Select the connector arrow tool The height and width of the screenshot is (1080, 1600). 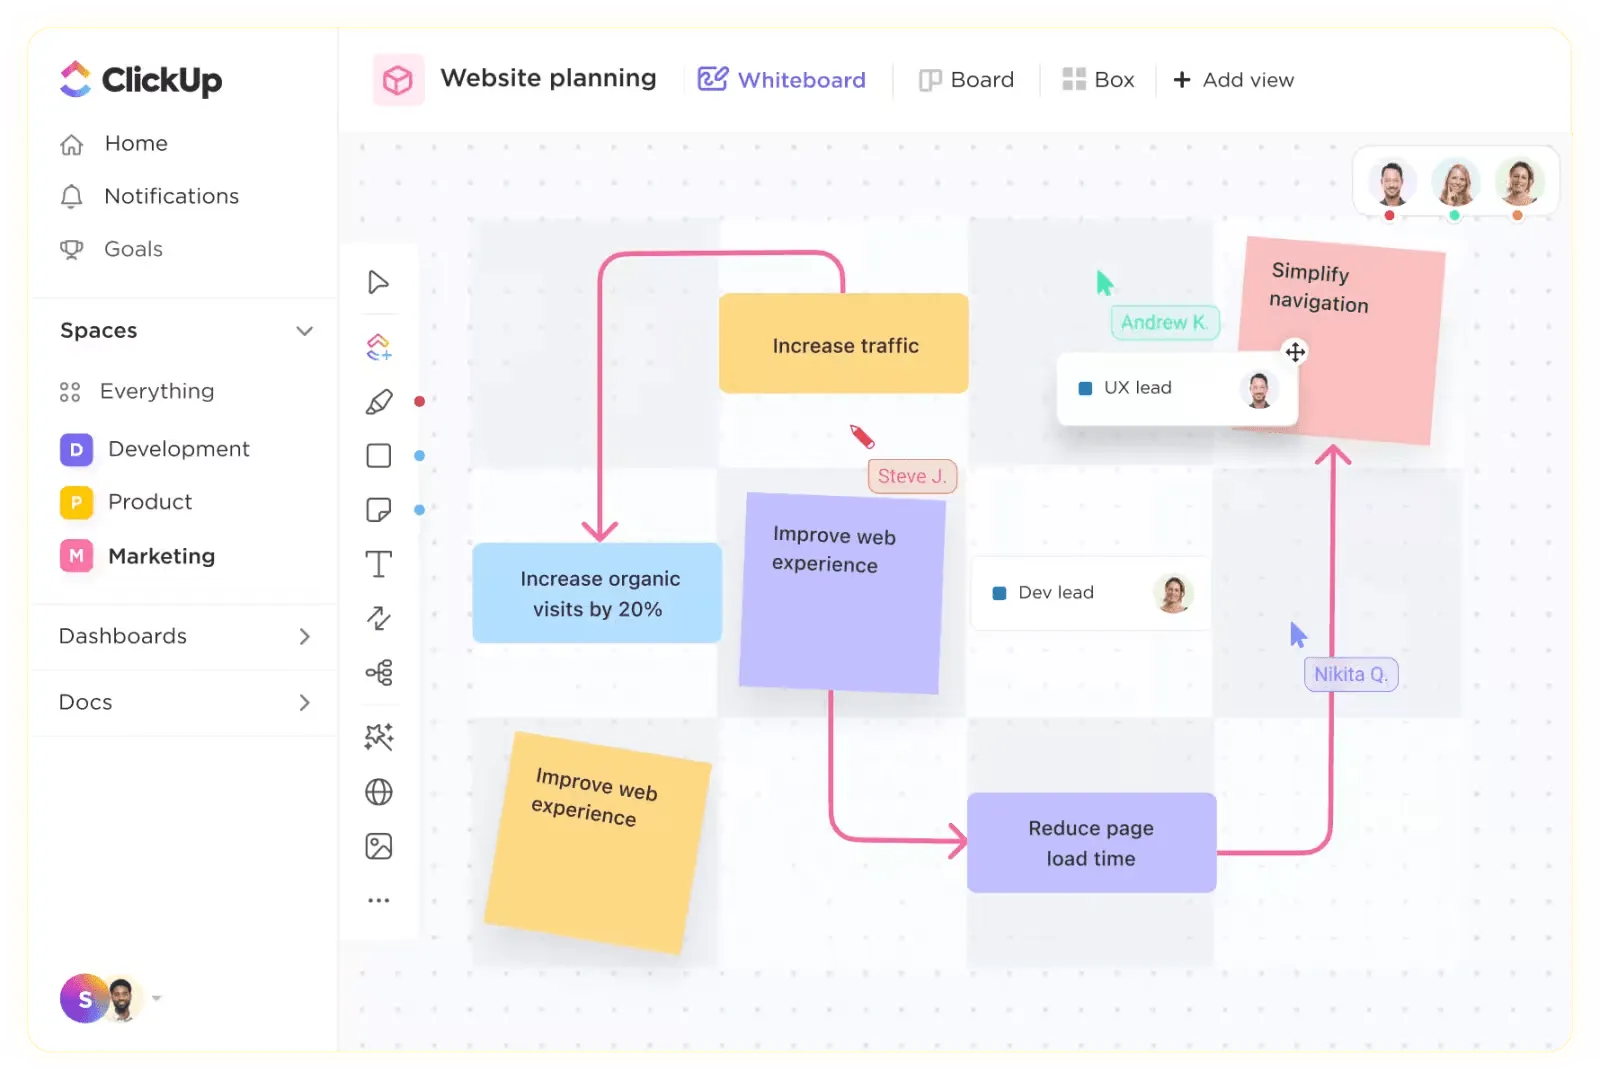click(x=379, y=618)
